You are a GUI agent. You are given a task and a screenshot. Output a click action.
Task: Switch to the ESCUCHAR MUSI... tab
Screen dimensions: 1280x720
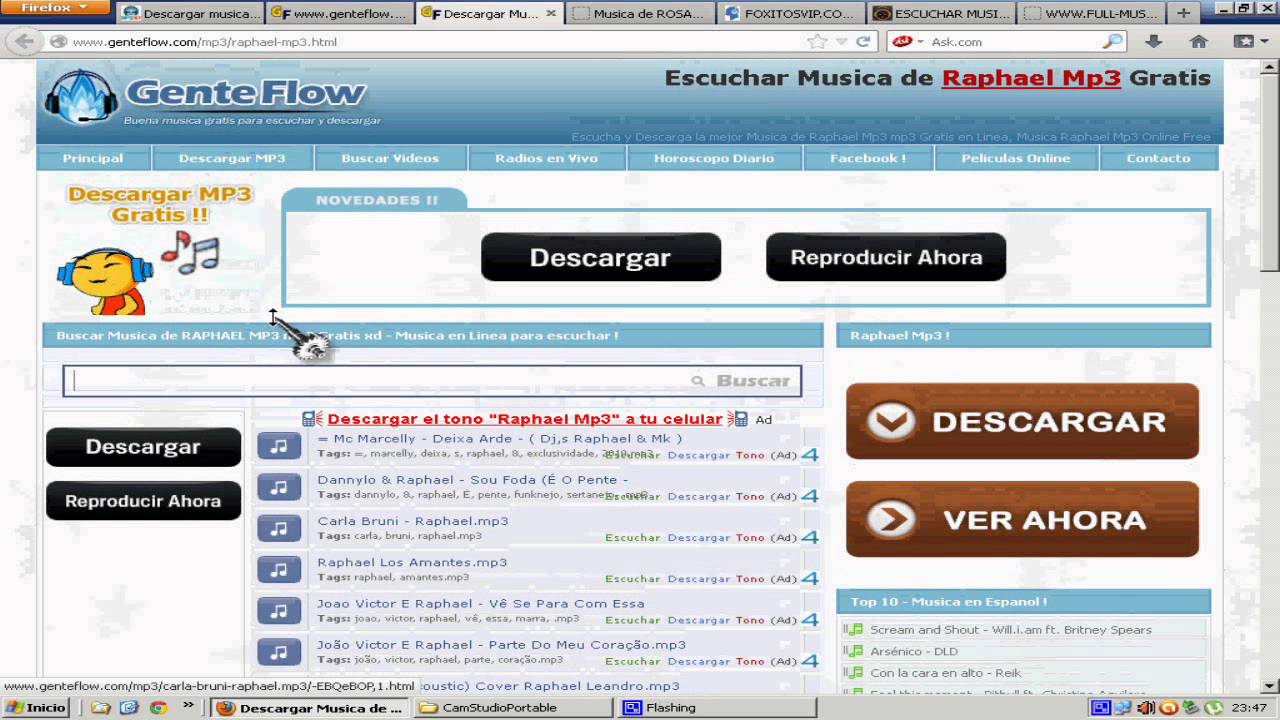coord(940,14)
